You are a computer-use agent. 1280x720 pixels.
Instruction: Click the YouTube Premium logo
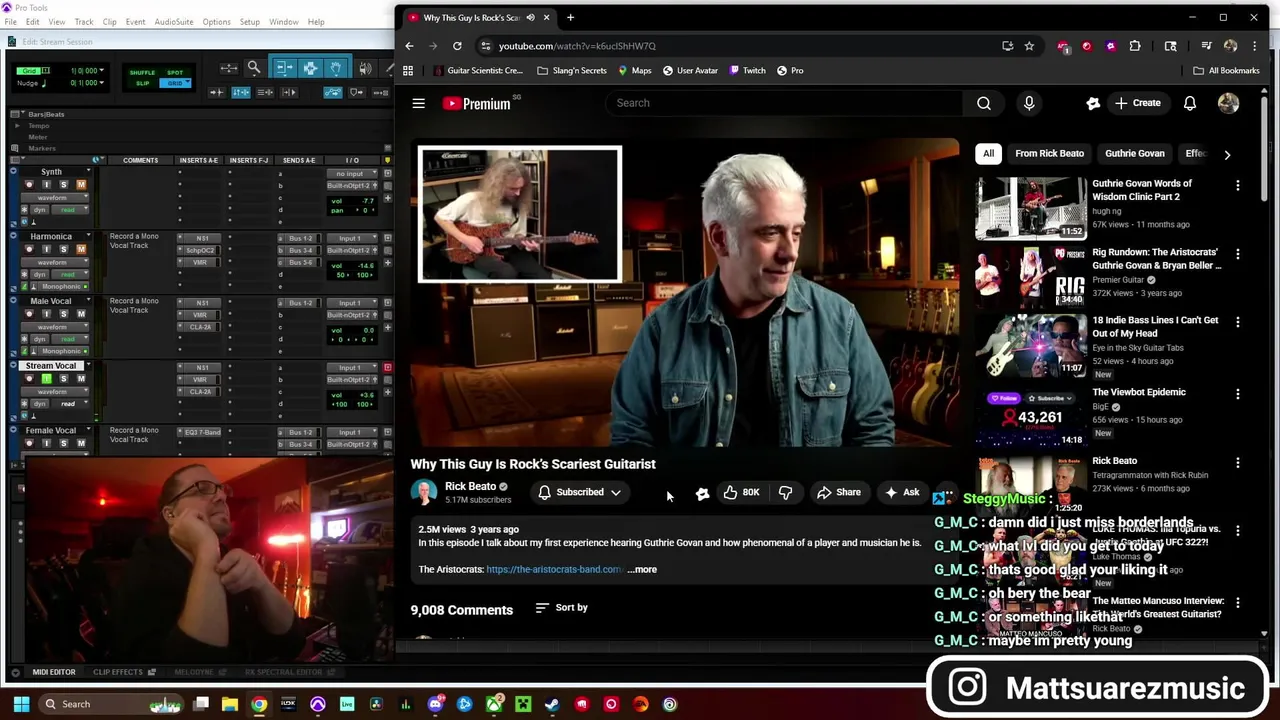tap(477, 103)
